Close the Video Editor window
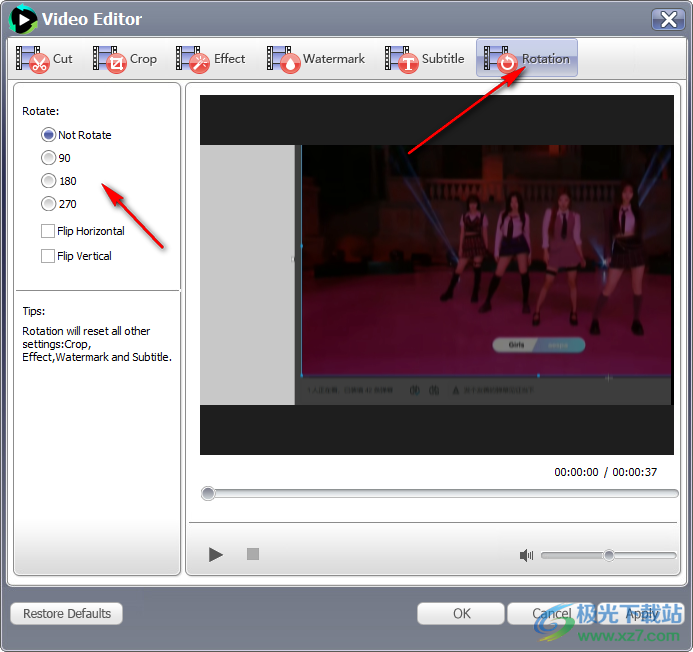The width and height of the screenshot is (693, 652). (x=668, y=19)
